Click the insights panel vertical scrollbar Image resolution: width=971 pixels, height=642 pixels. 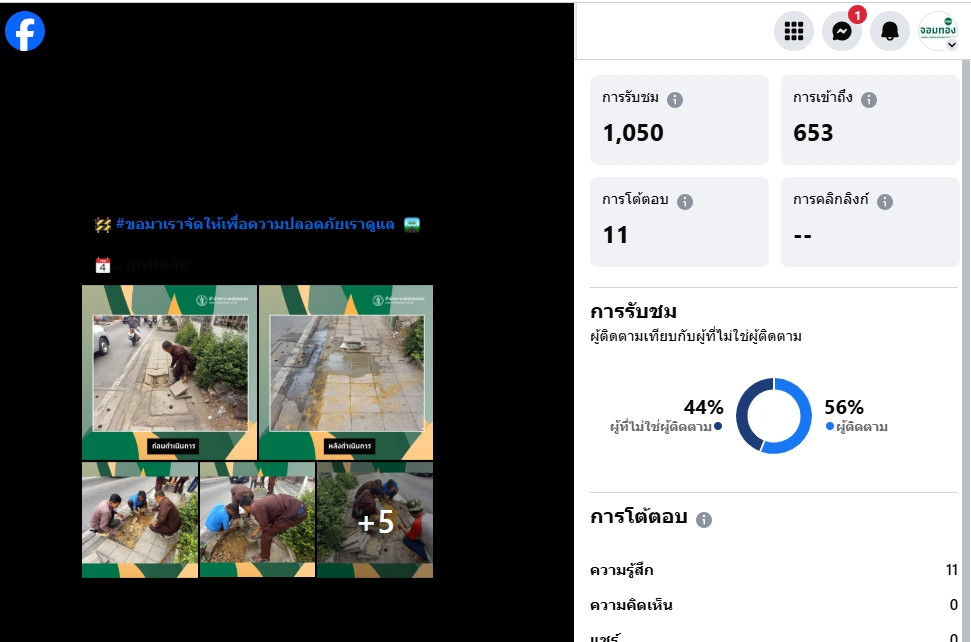point(965,350)
